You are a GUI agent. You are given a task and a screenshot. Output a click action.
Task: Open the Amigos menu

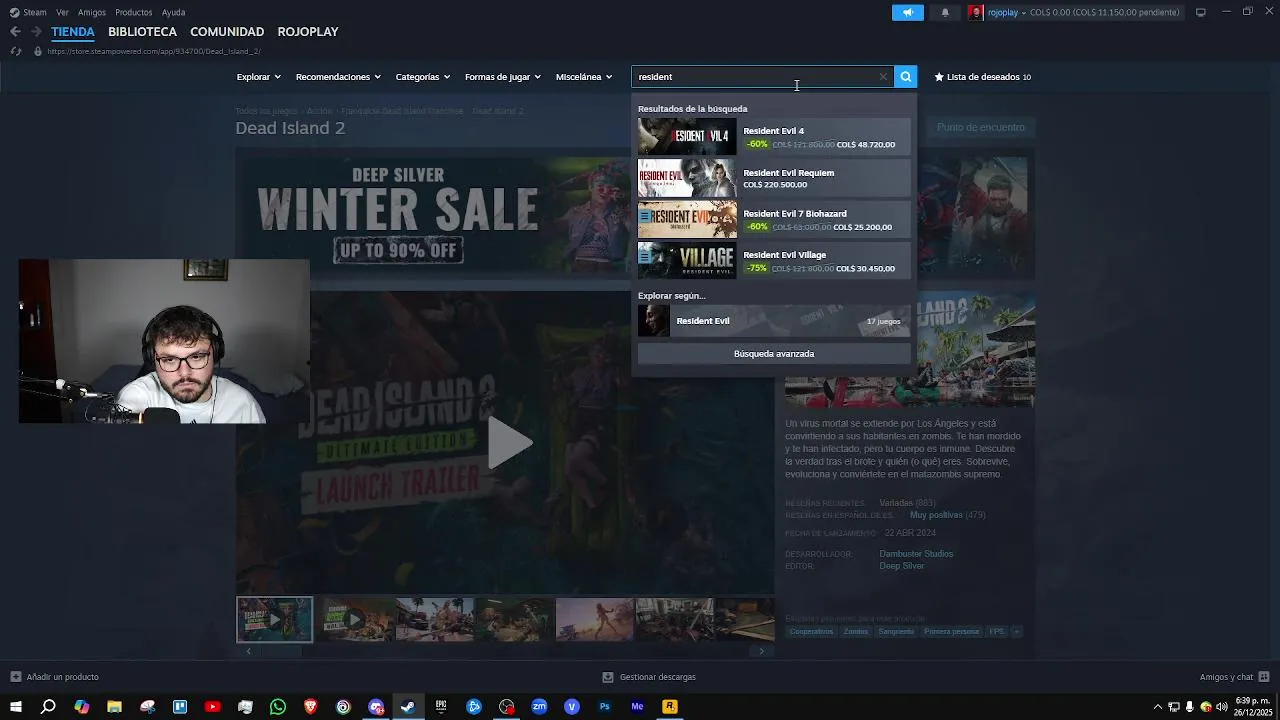tap(92, 12)
